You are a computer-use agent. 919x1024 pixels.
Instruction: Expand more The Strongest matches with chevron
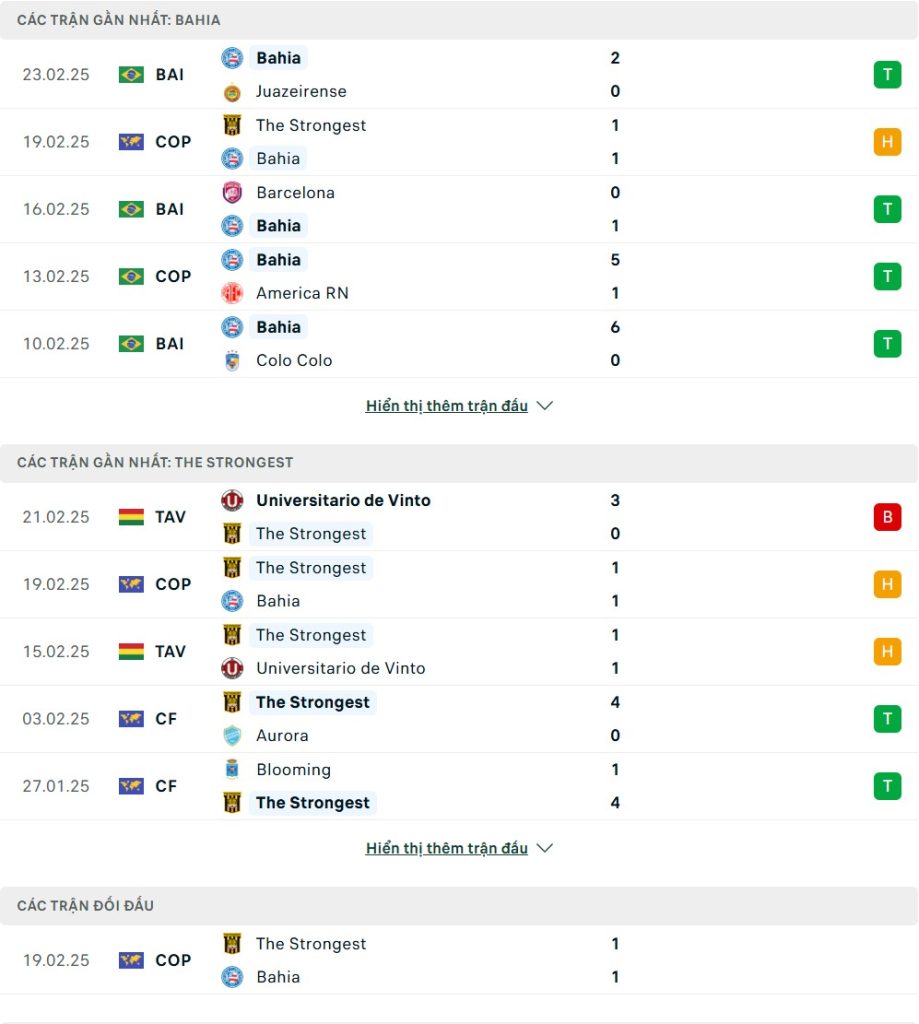click(x=545, y=848)
